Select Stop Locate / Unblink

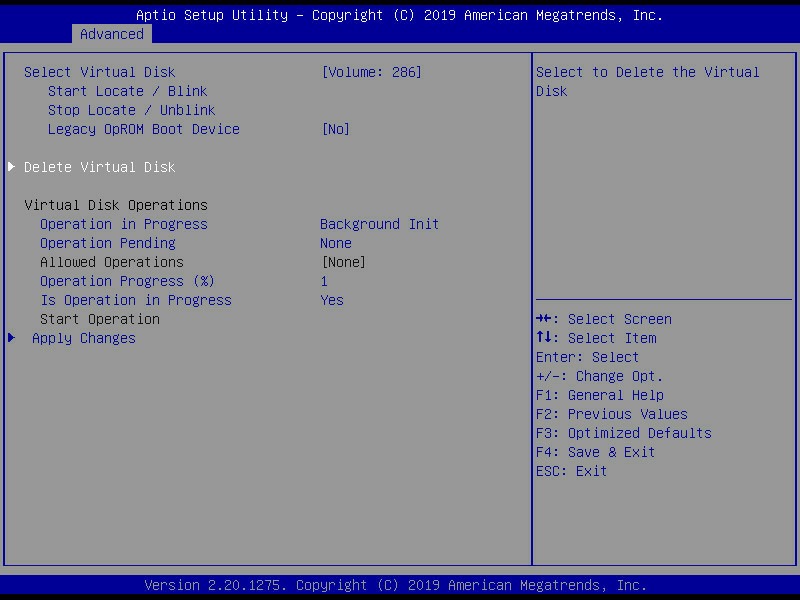tap(131, 110)
